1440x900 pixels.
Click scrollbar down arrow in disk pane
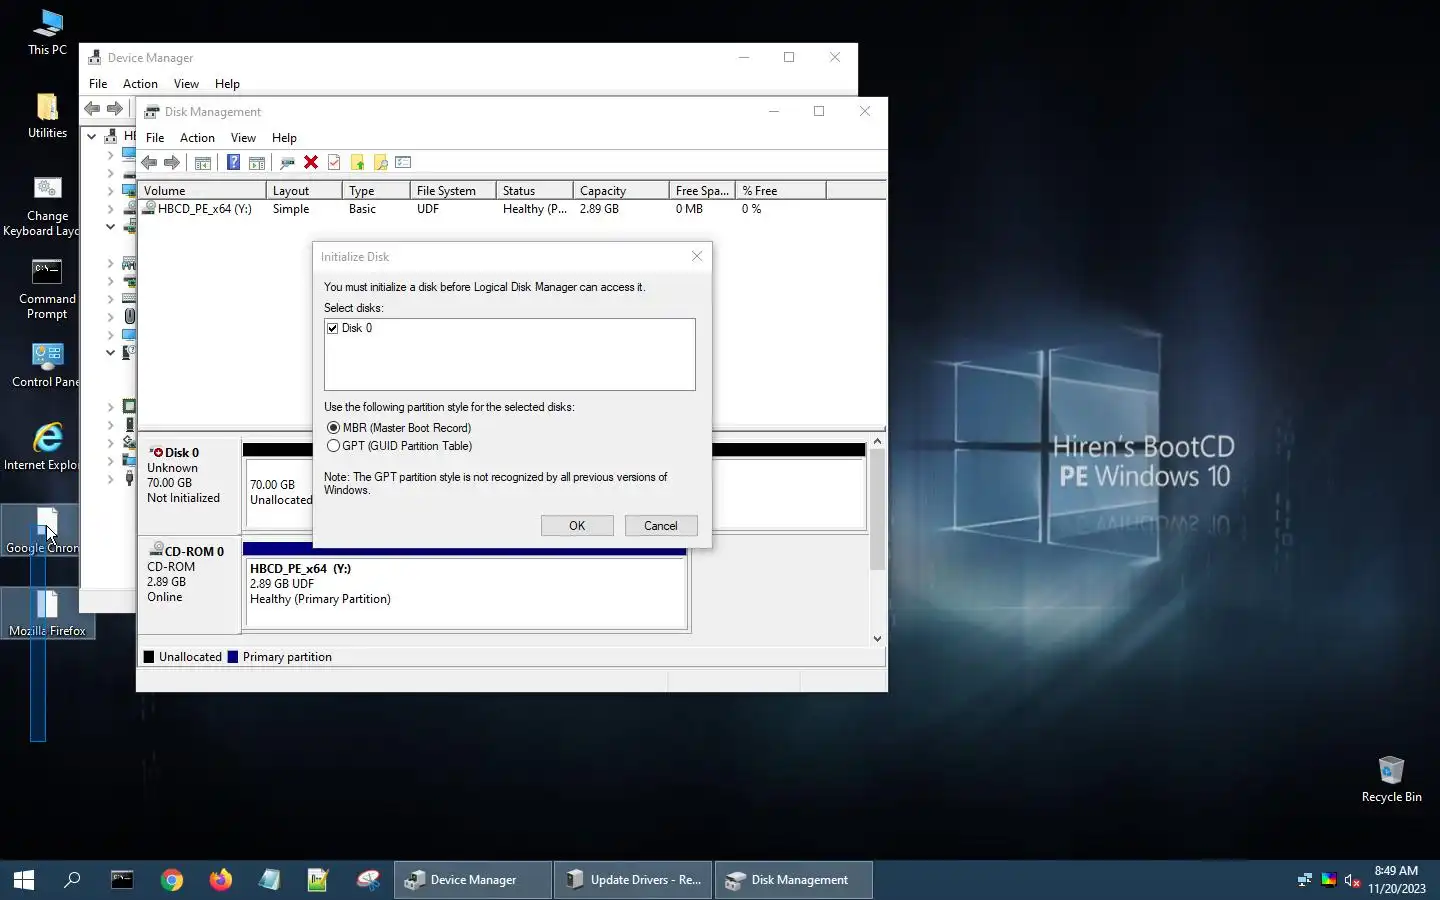tap(877, 638)
